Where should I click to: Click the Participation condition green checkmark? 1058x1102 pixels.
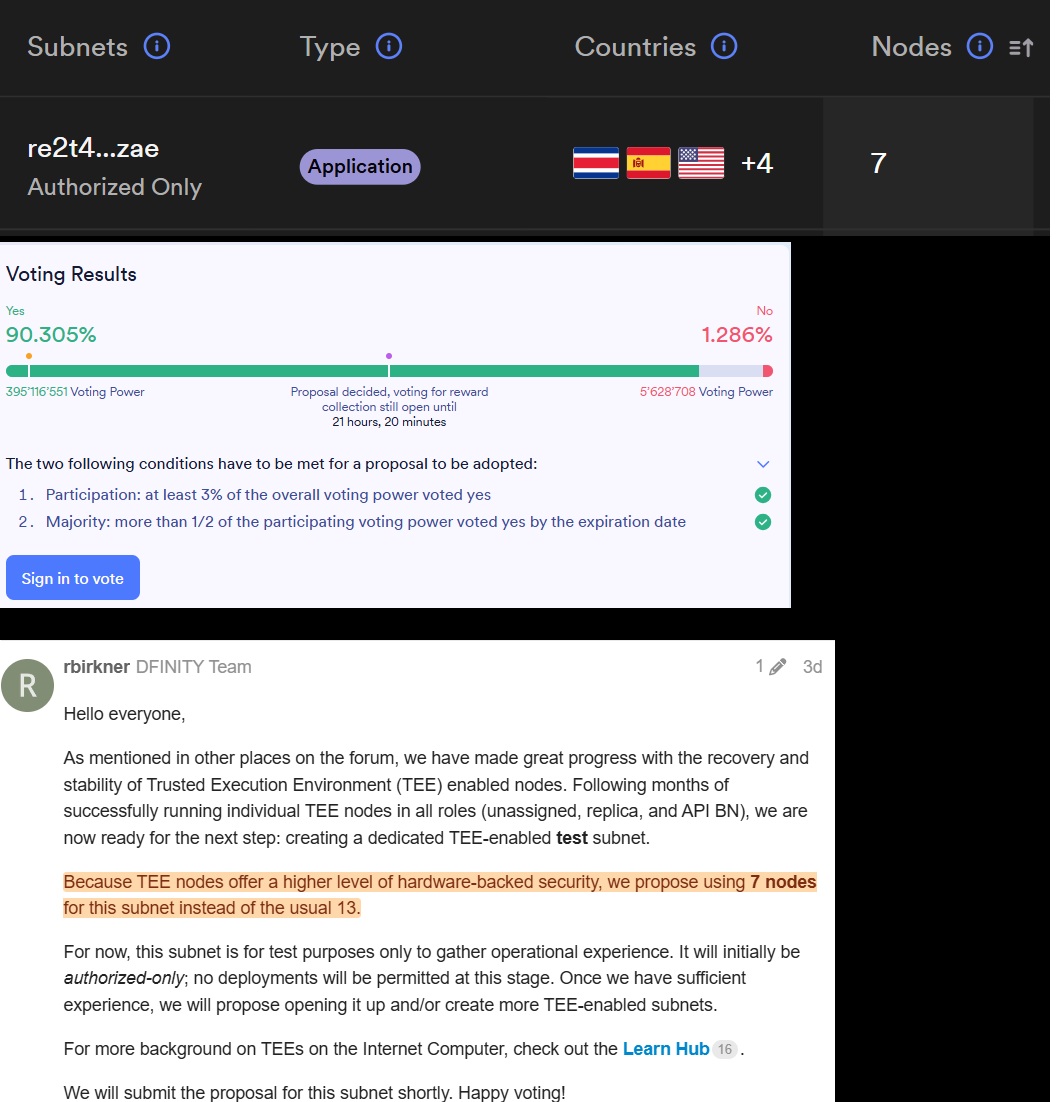click(x=763, y=495)
